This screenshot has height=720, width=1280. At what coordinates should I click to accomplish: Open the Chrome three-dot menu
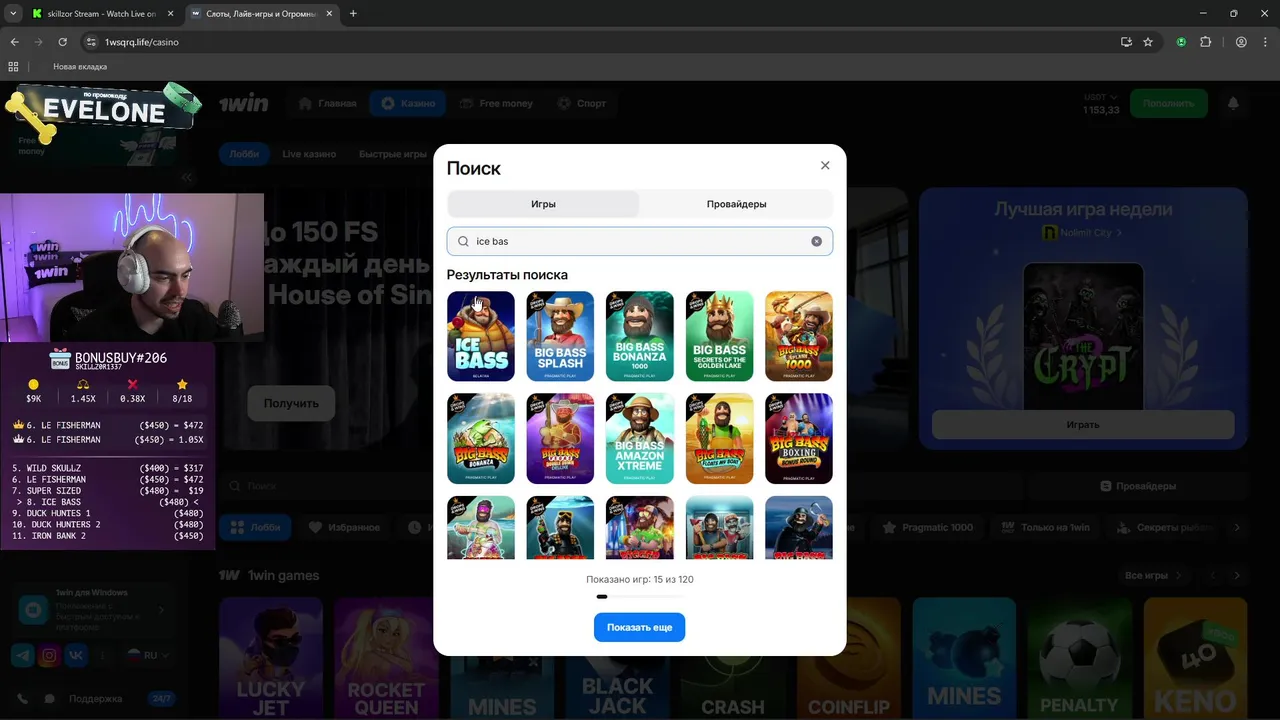1264,42
